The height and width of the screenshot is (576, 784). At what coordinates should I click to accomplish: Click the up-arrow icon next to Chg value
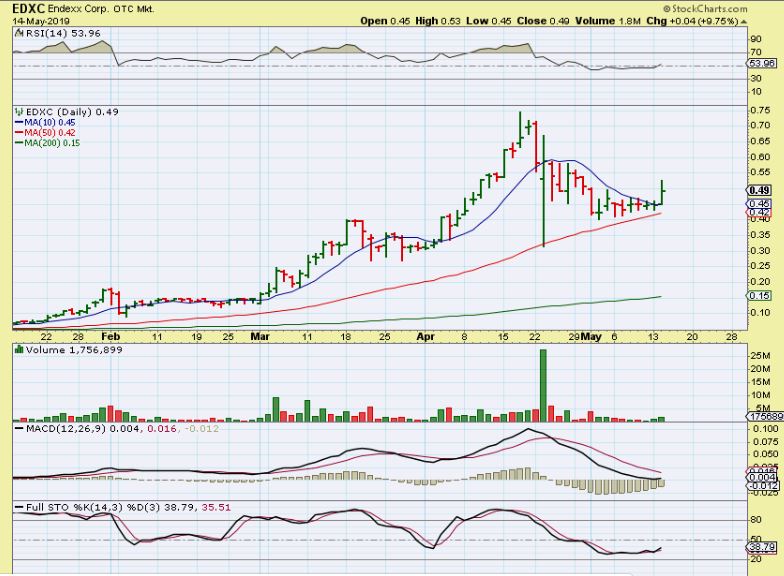point(744,22)
